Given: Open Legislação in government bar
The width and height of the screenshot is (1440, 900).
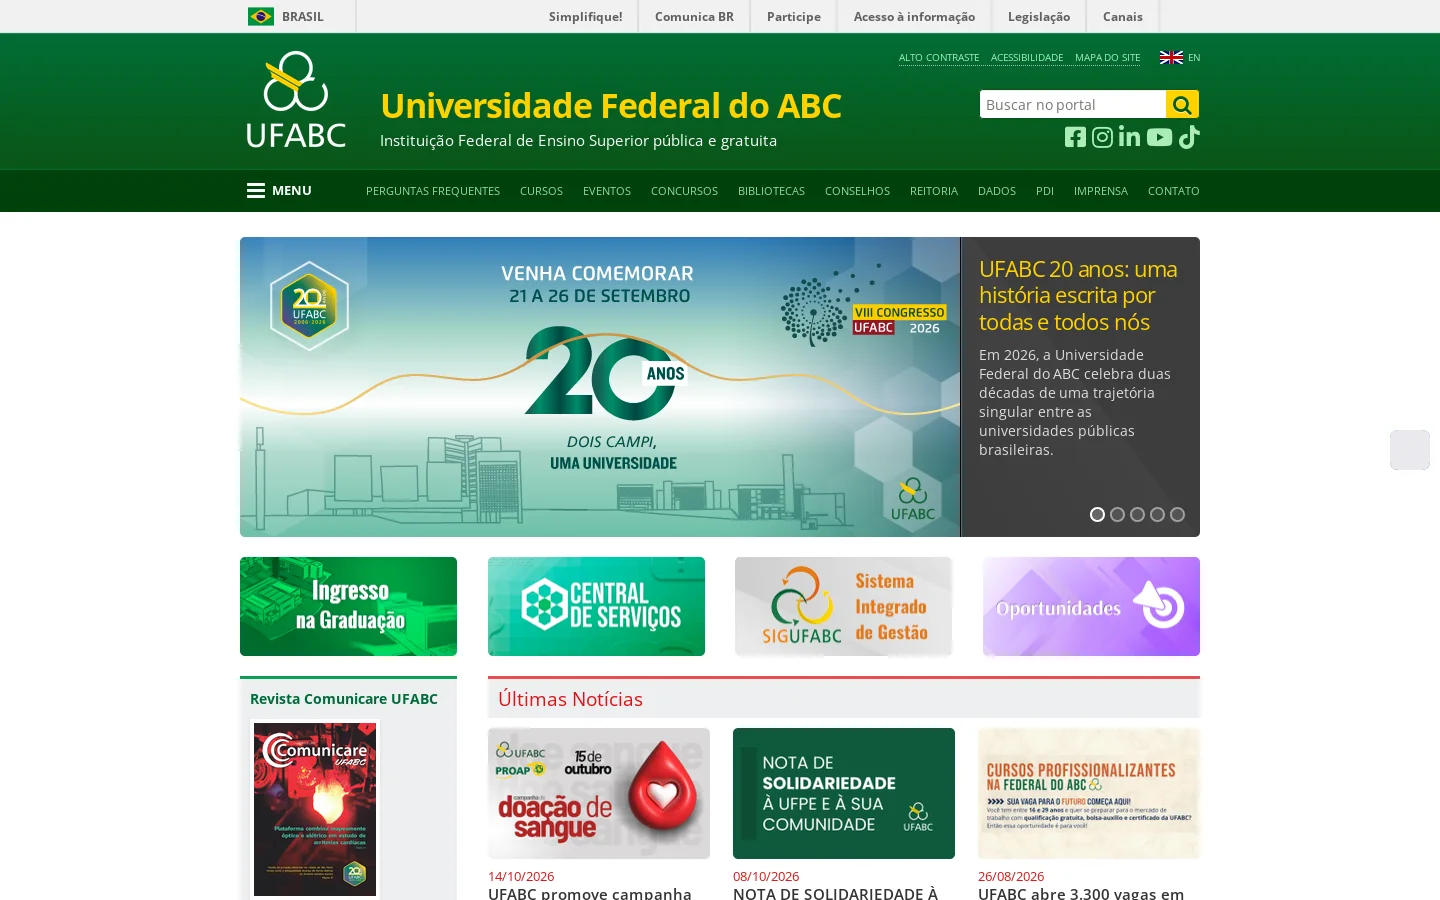Looking at the screenshot, I should (x=1039, y=16).
